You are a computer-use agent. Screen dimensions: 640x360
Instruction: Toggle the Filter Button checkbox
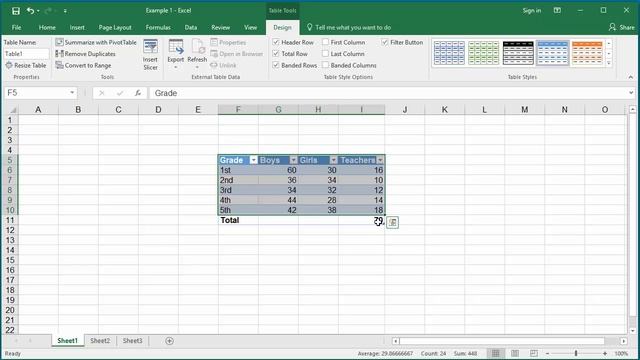tap(384, 42)
